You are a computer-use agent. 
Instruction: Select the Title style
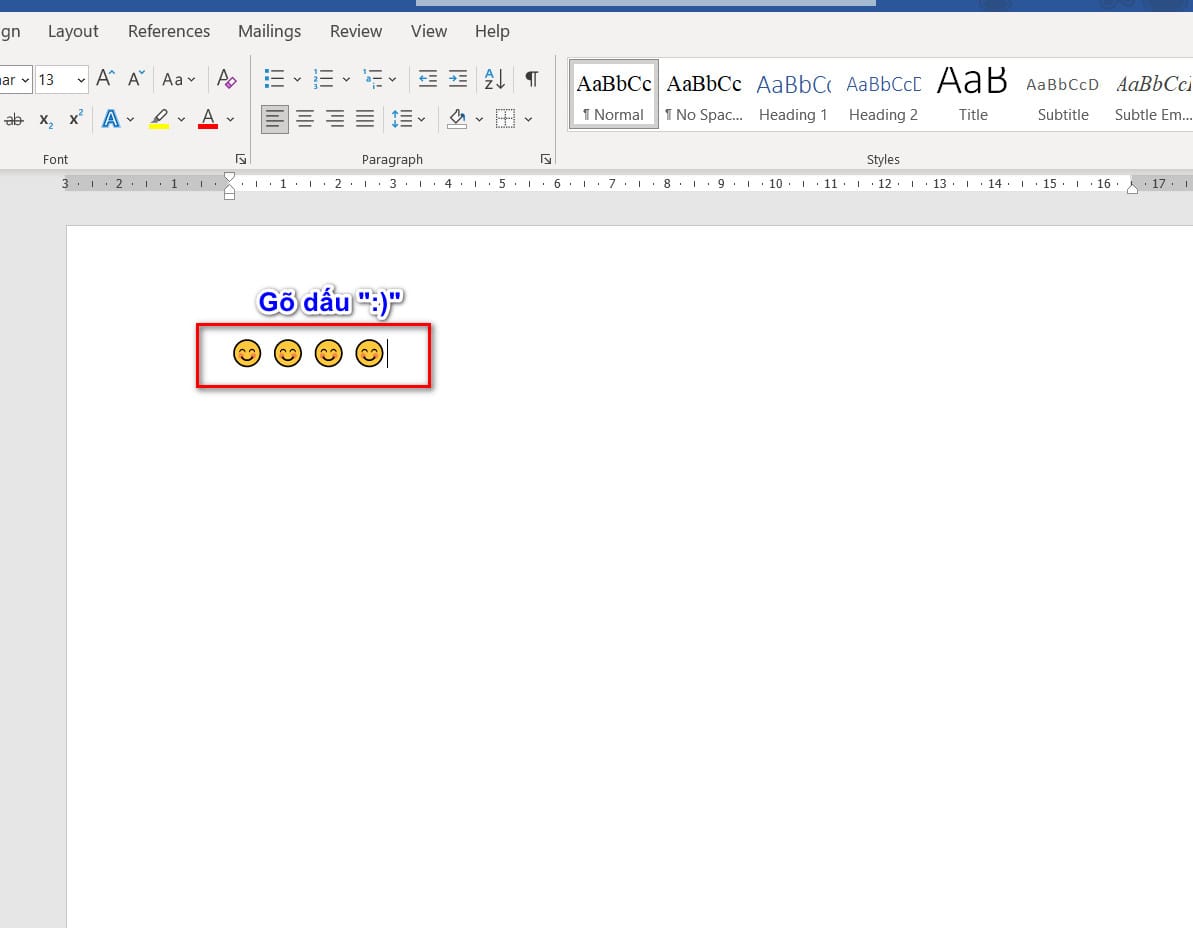[x=972, y=95]
